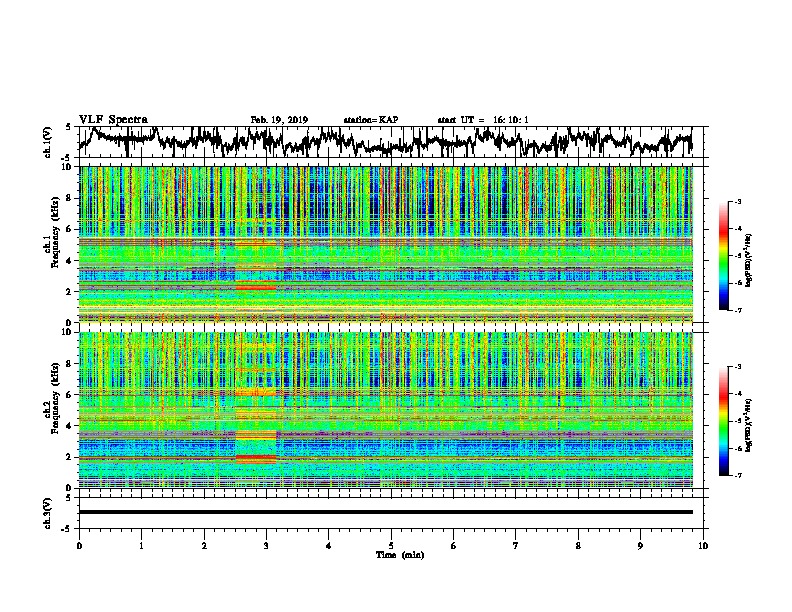Click the black ch.3 flat trace line
Screen dimensions: 792x612
[x=386, y=512]
